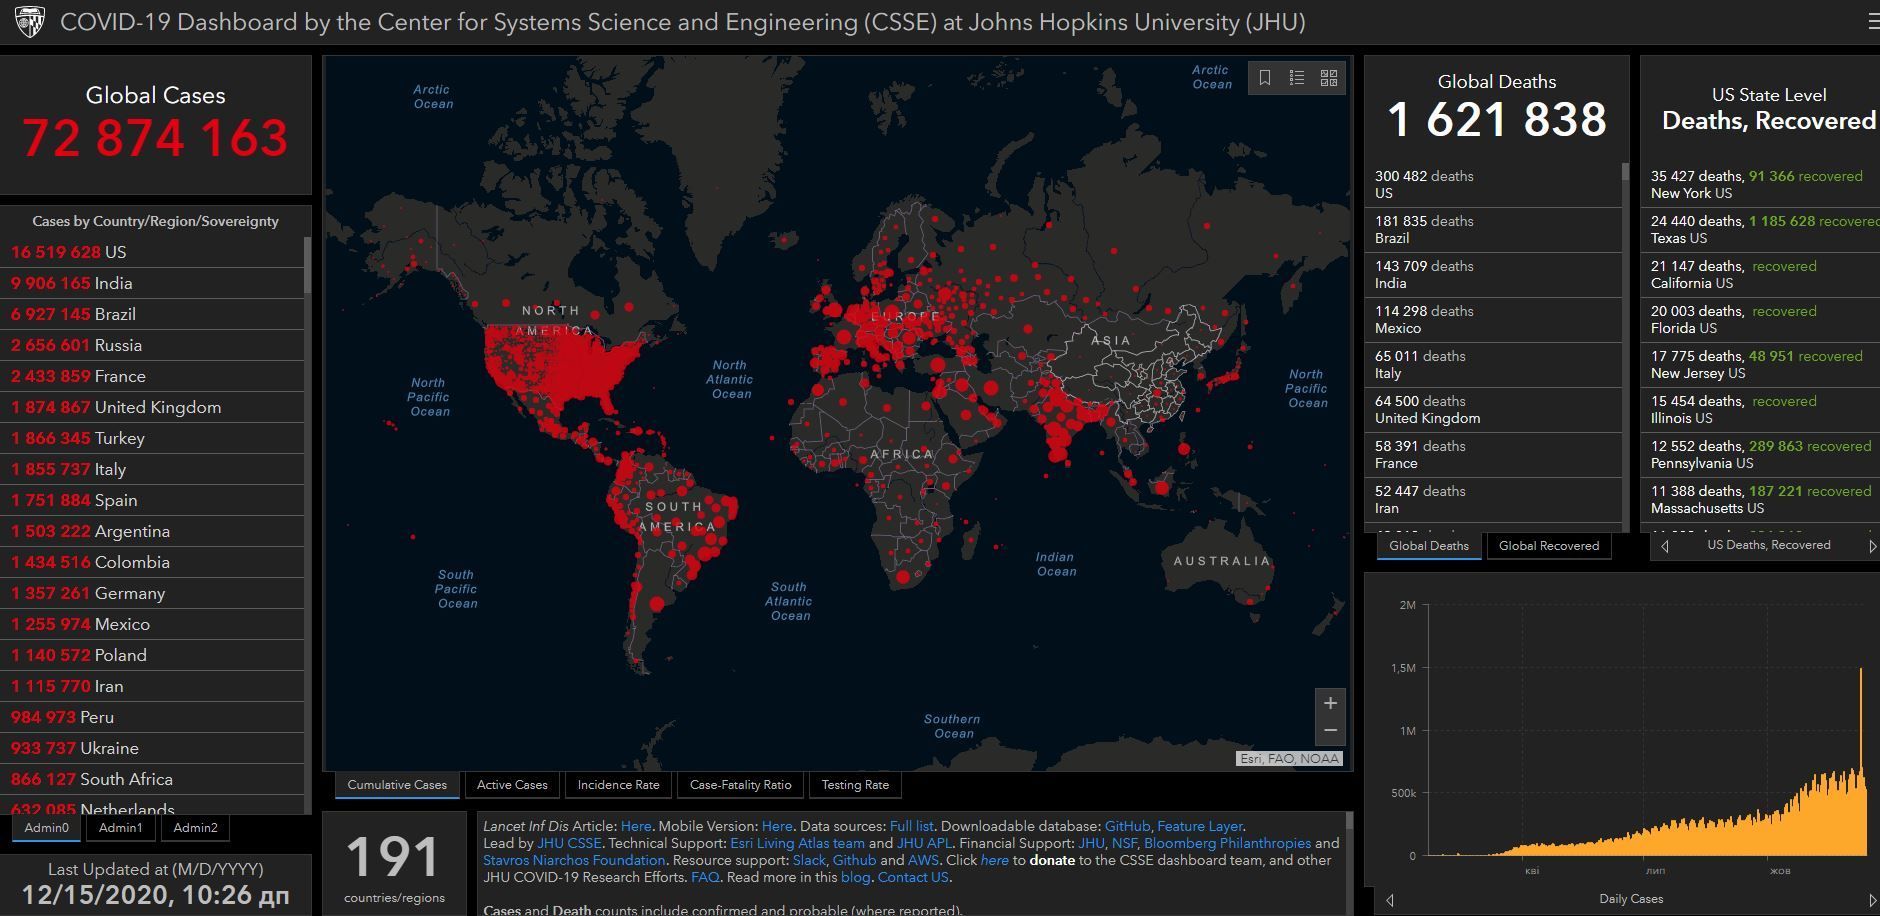Zoom out the map with minus button
The height and width of the screenshot is (916, 1880).
pos(1330,731)
